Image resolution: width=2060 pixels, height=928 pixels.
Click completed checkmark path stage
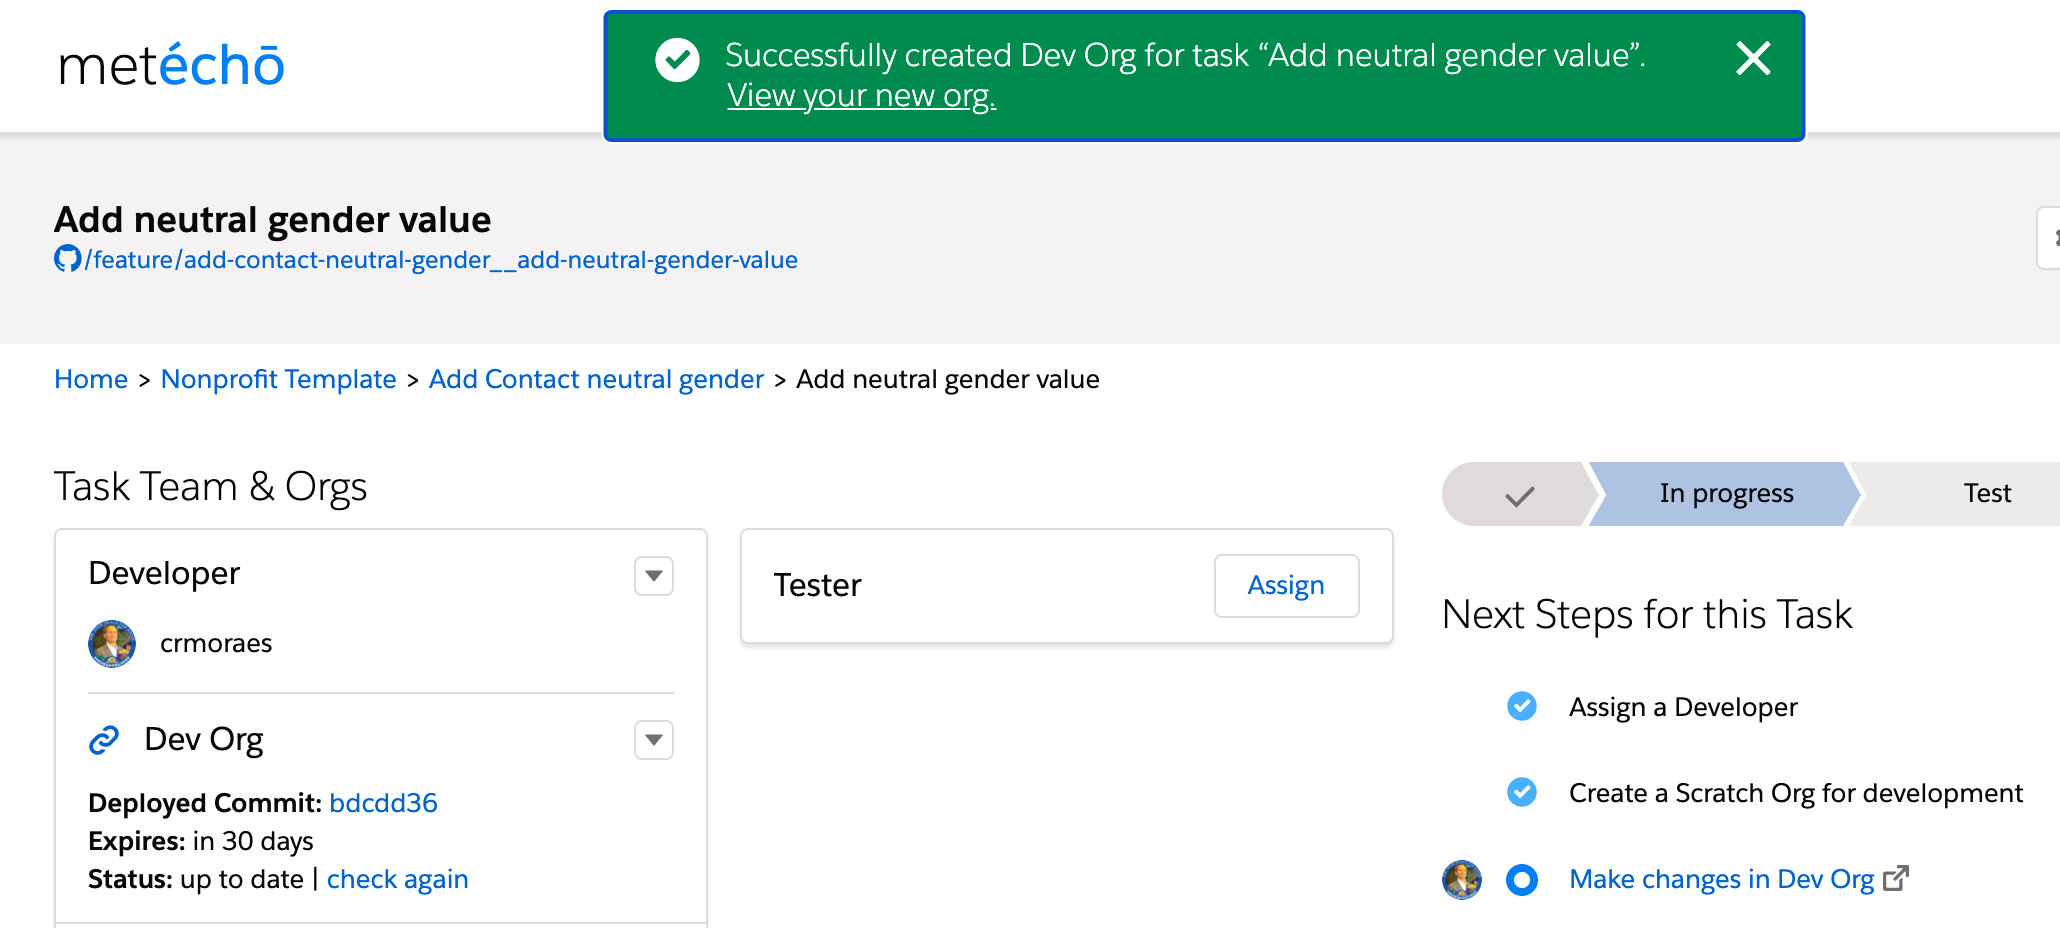point(1518,494)
